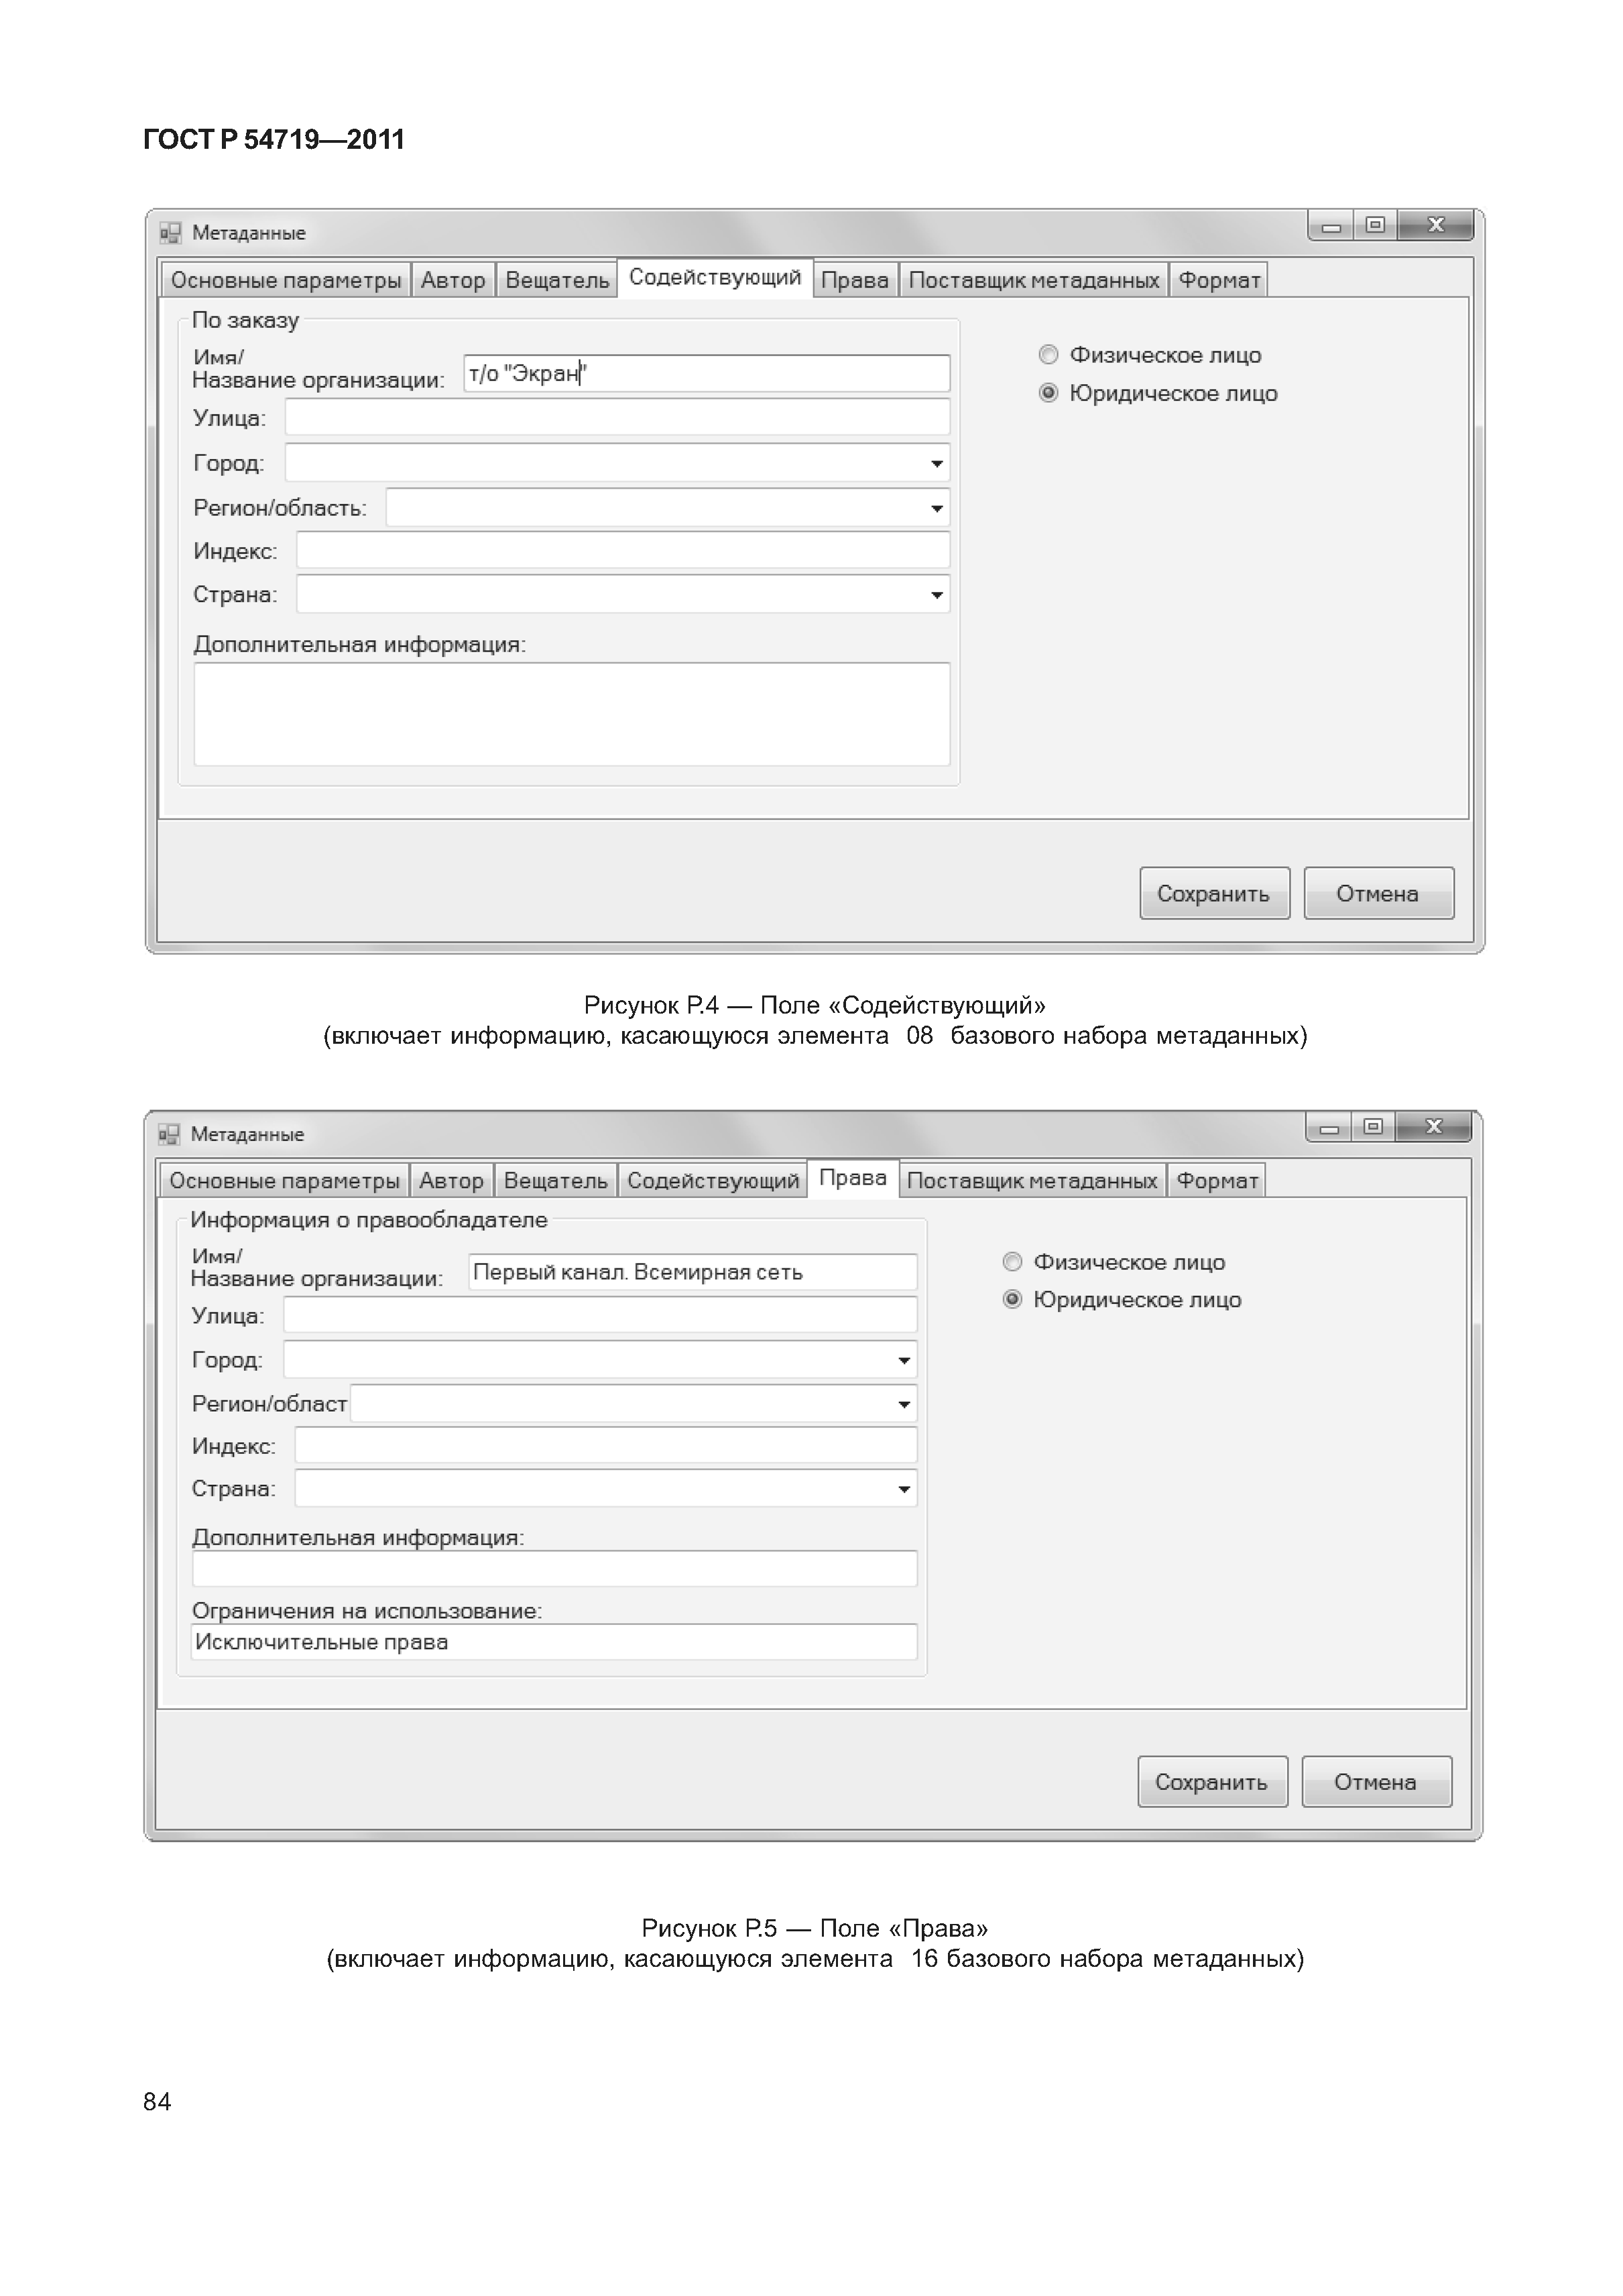Screen dimensions: 1623x2296
Task: Close the upper Метаданные window
Action: [1436, 226]
